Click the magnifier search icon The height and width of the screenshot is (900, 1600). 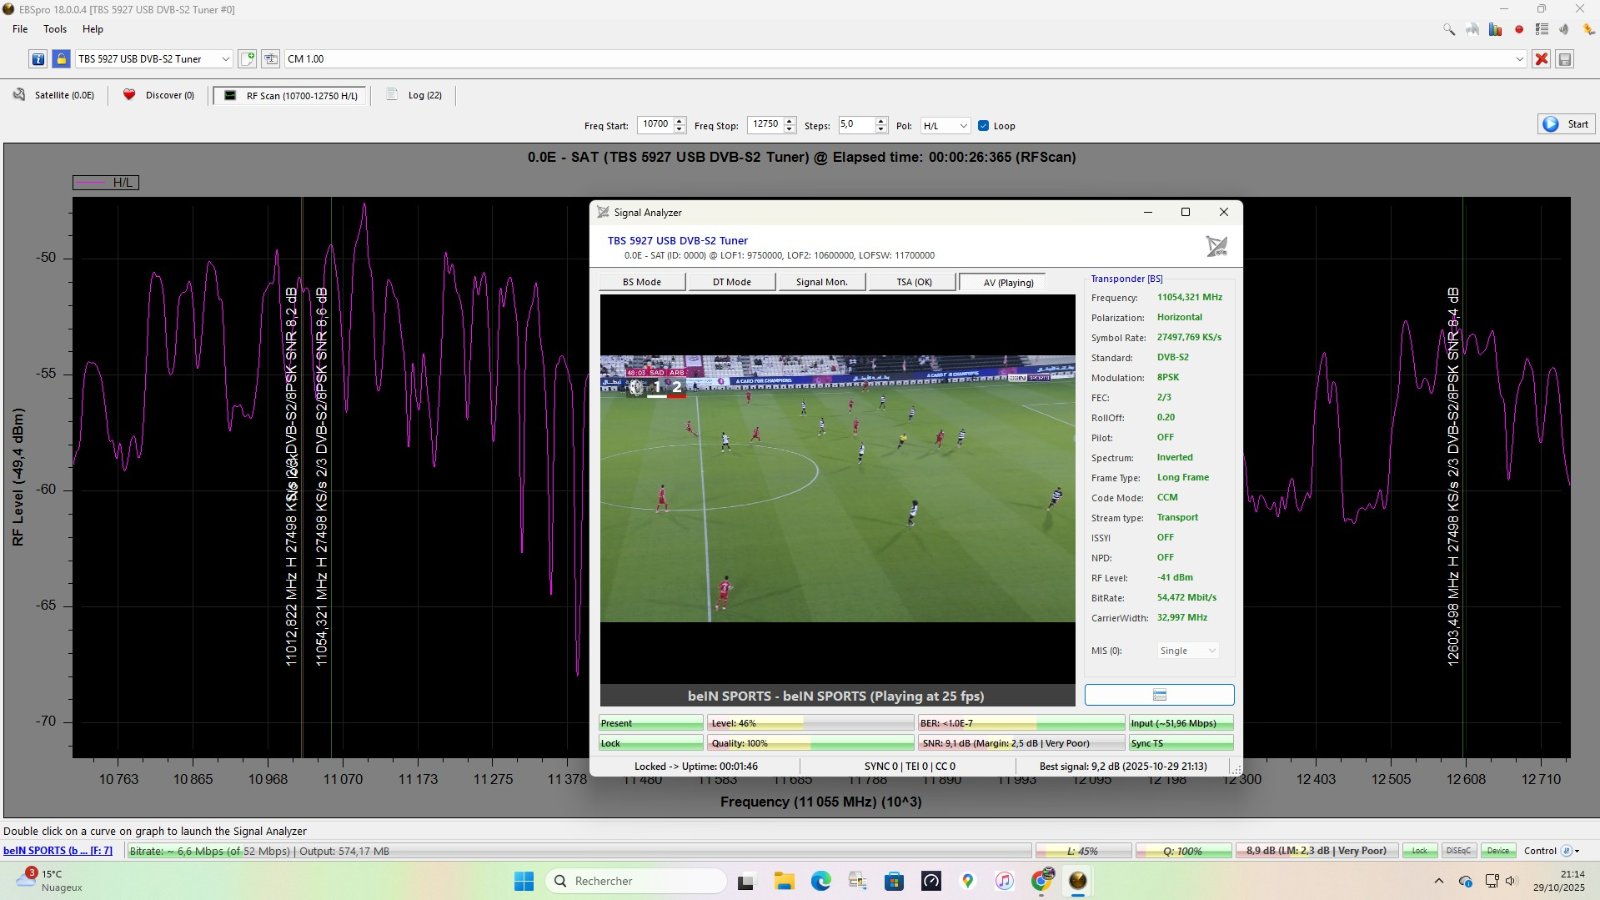point(1449,29)
